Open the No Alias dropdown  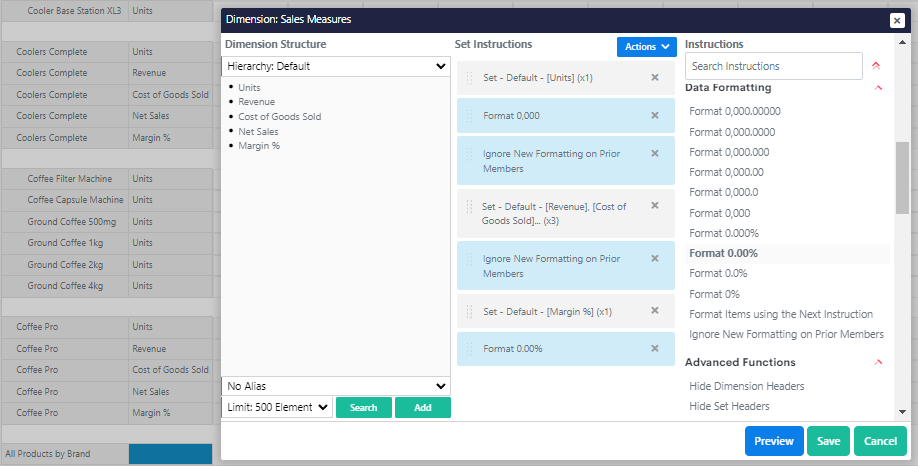coord(336,386)
